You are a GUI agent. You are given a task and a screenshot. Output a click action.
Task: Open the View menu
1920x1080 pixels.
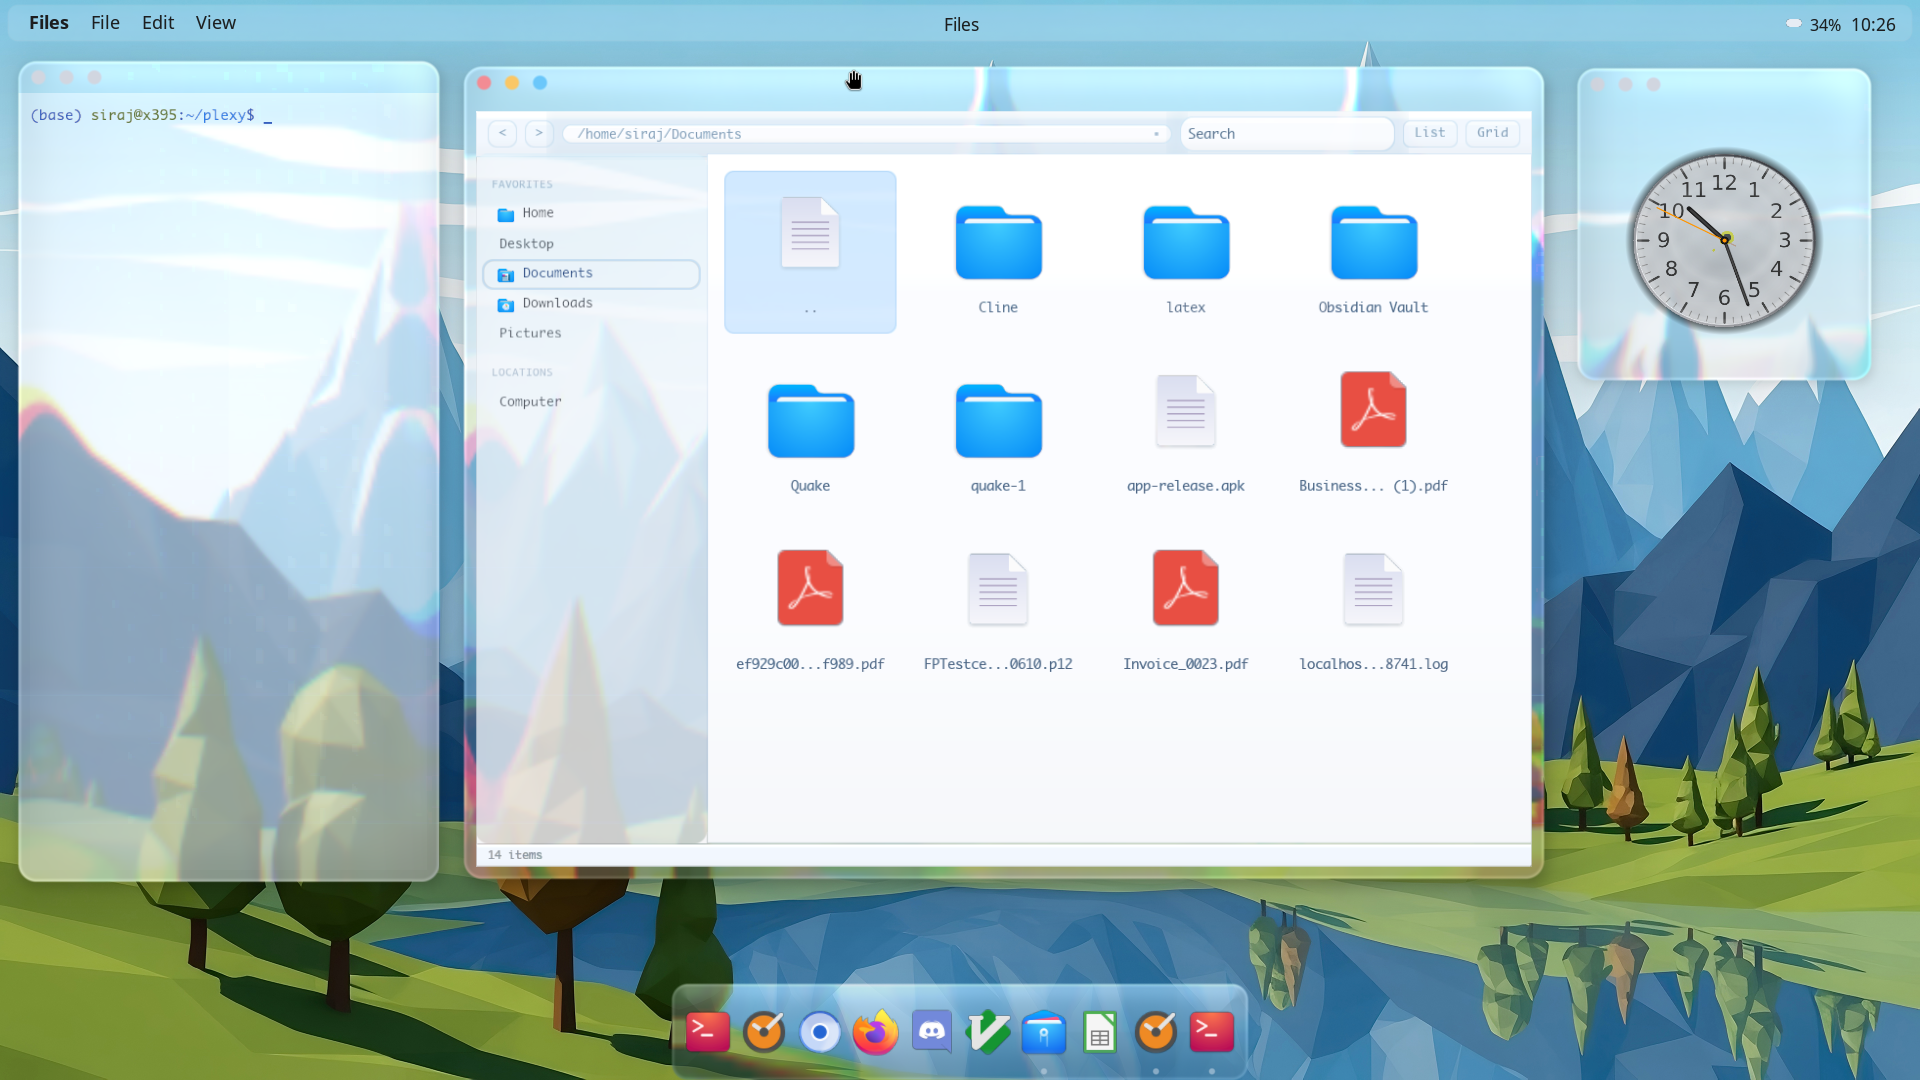click(215, 23)
